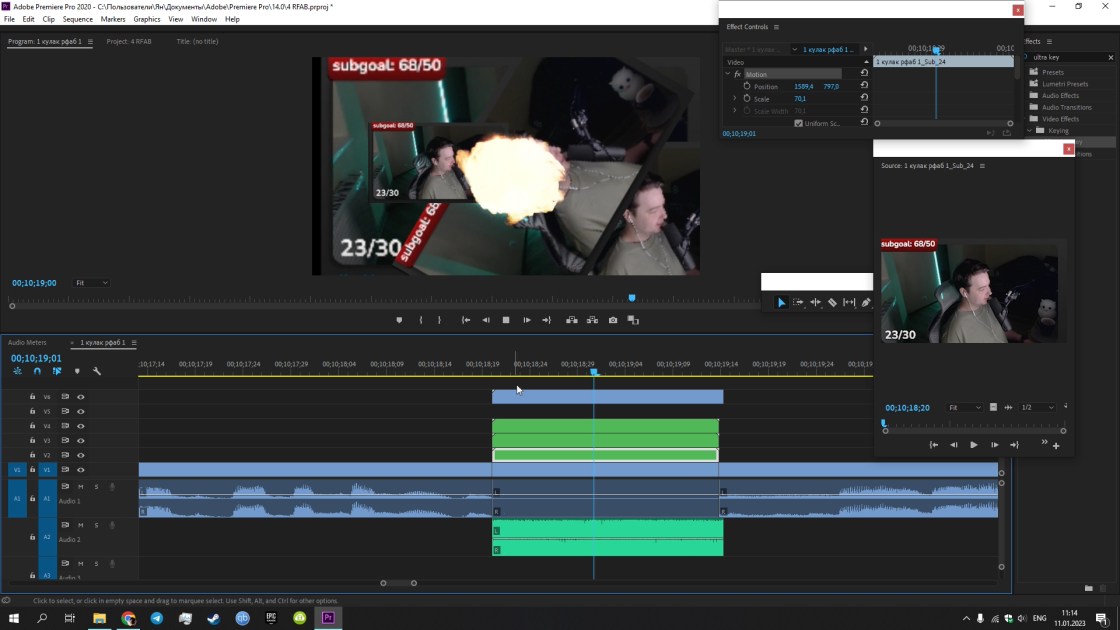The image size is (1120, 630).
Task: Select the Selection tool arrow
Action: pyautogui.click(x=781, y=303)
